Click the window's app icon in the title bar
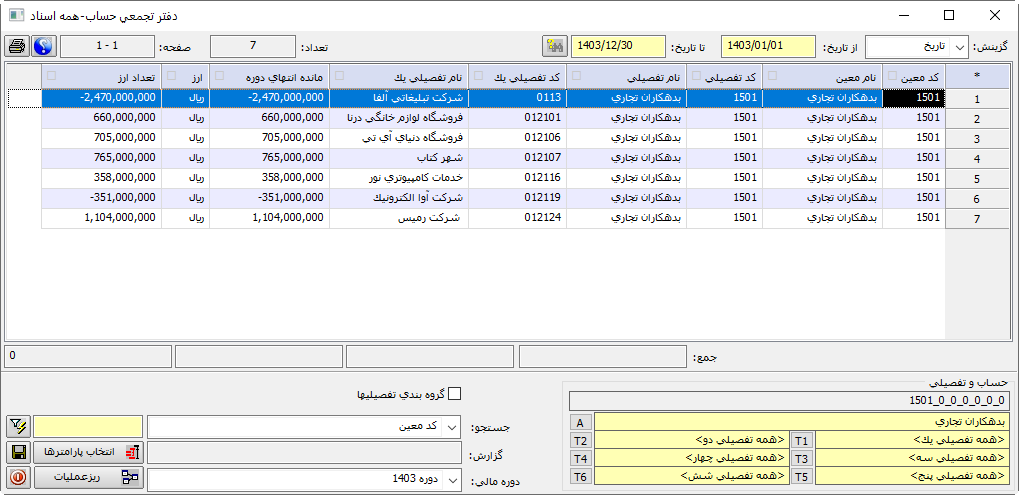 [x=16, y=15]
